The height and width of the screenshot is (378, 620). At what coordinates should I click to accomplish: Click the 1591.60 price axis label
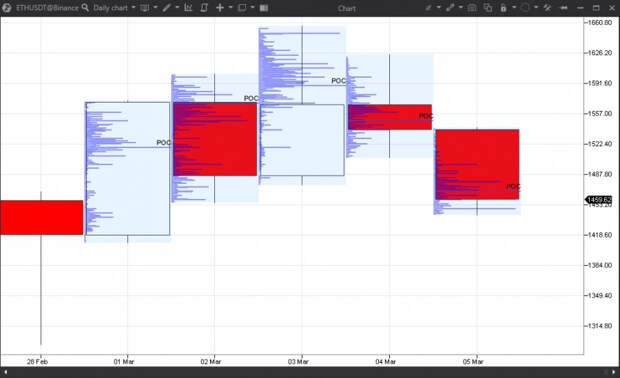599,83
